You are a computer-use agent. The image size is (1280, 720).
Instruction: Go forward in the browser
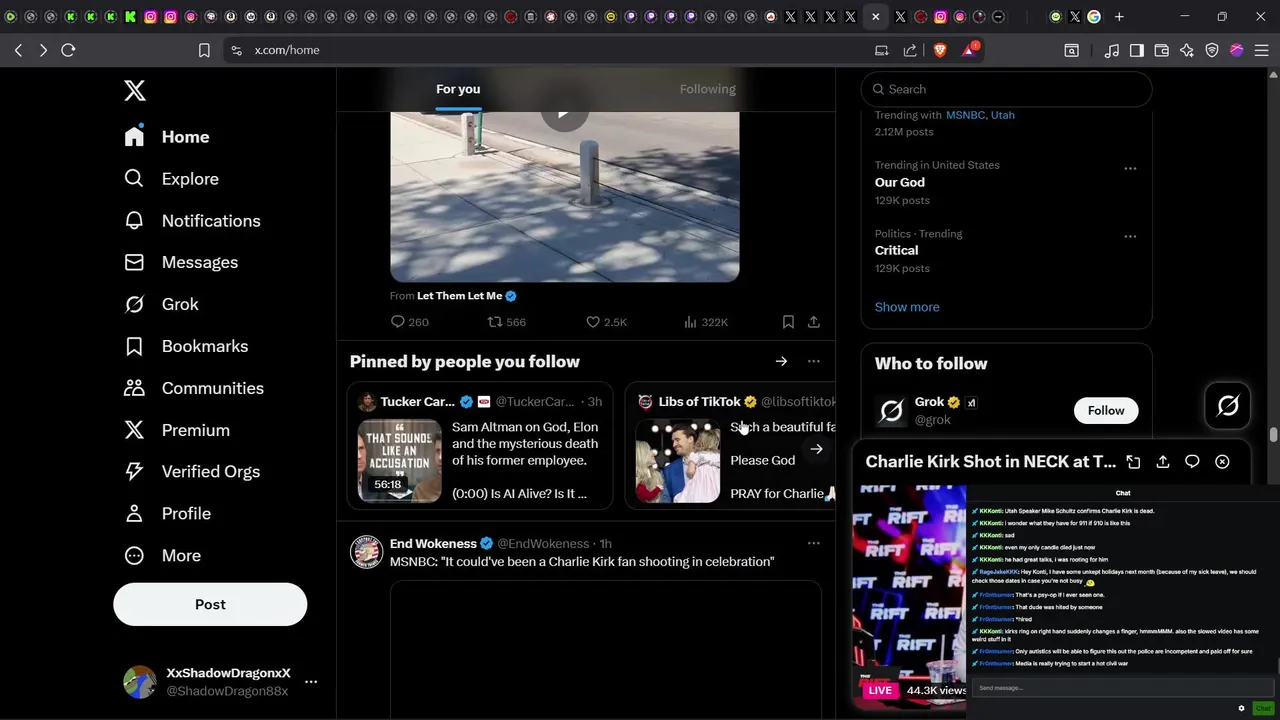point(43,50)
